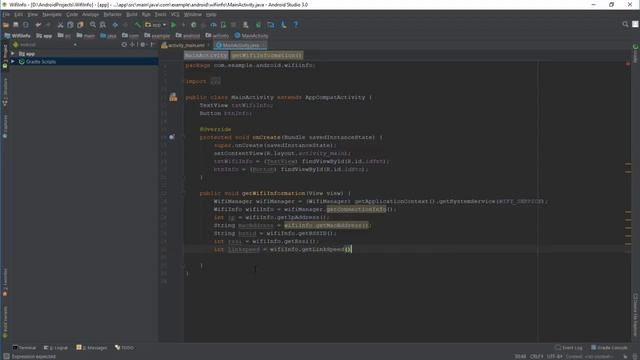Open the VCS menu
This screenshot has width=640, height=360.
tap(175, 14)
